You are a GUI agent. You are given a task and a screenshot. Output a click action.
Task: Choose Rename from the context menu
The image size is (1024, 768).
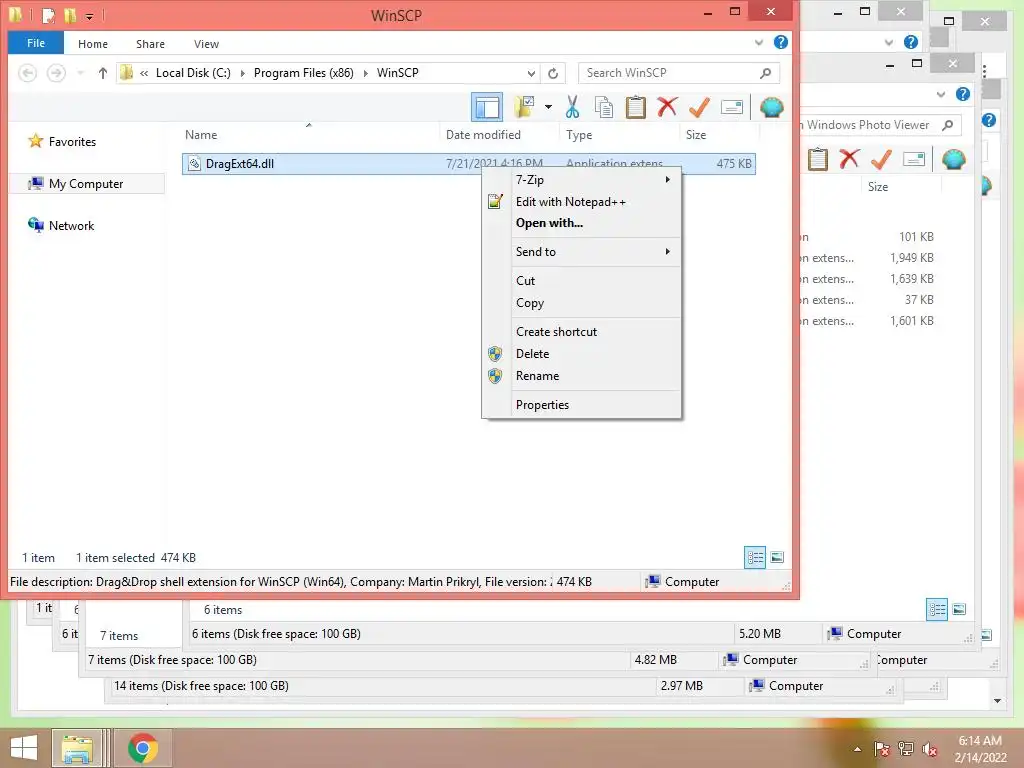(581, 376)
